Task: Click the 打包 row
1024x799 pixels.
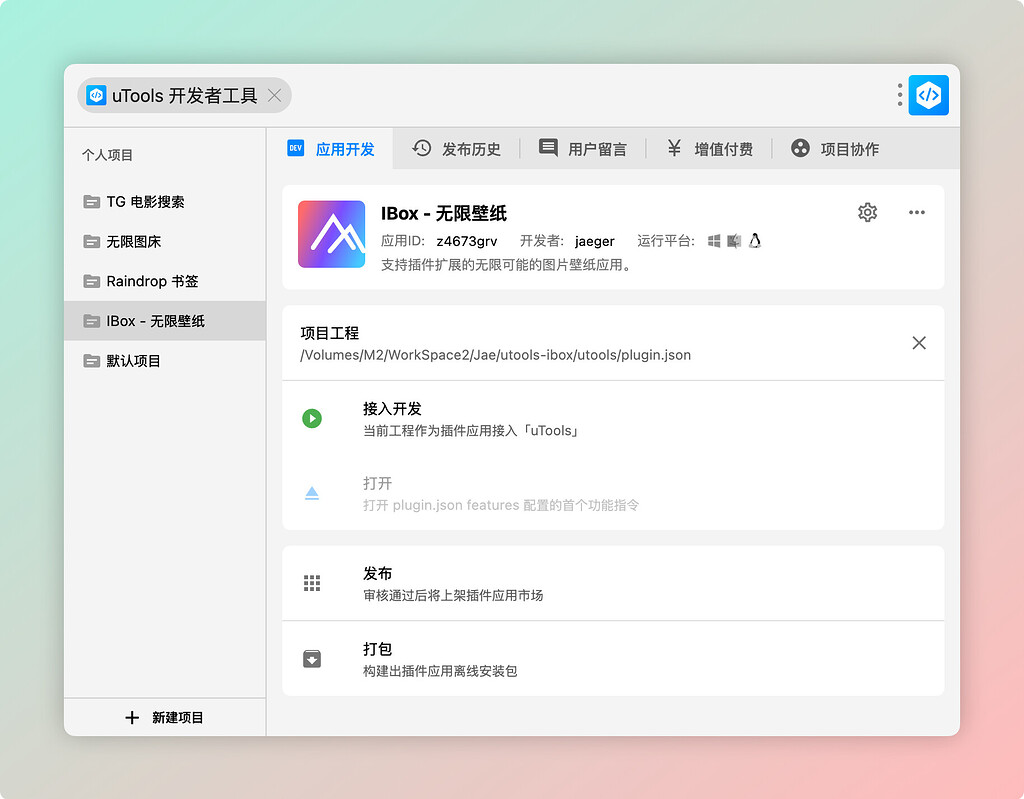Action: pyautogui.click(x=613, y=659)
